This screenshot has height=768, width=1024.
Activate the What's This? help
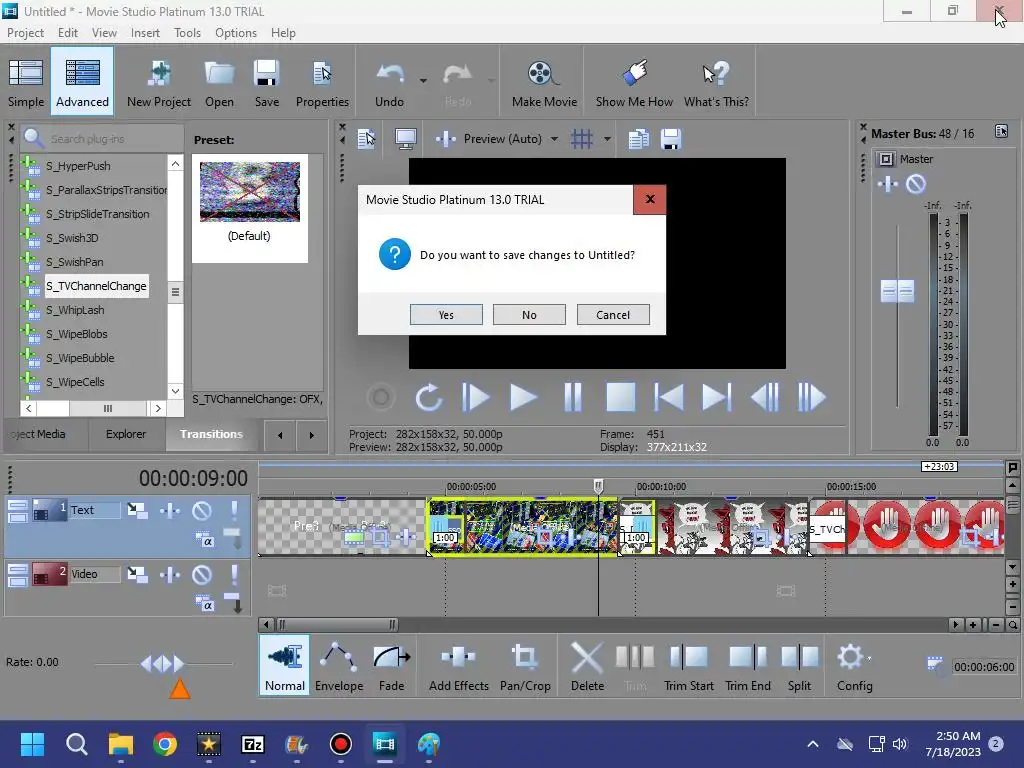pos(716,82)
